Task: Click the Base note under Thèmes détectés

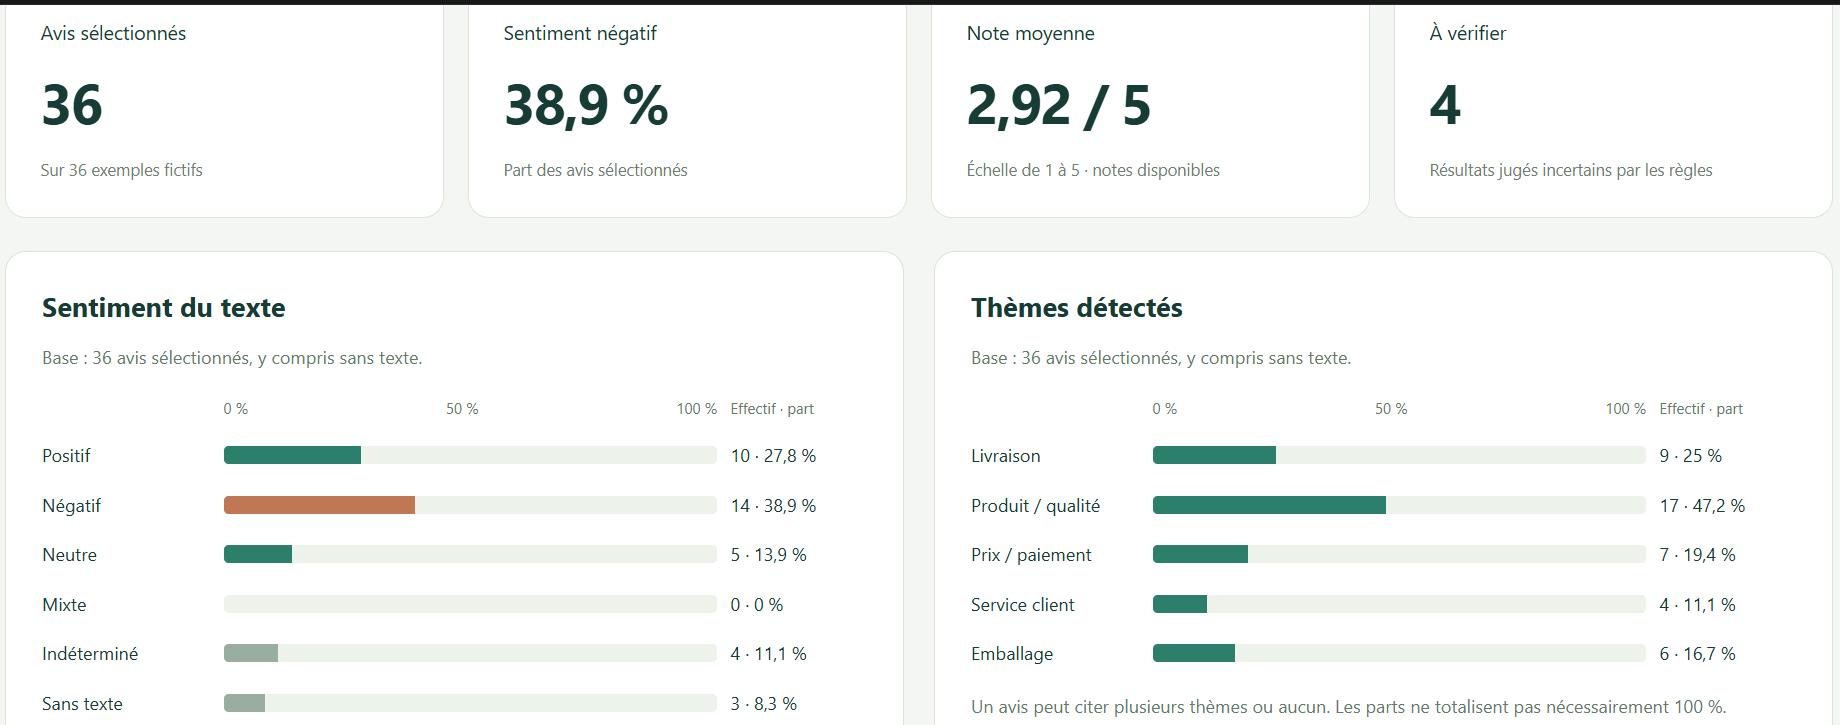Action: click(1161, 358)
